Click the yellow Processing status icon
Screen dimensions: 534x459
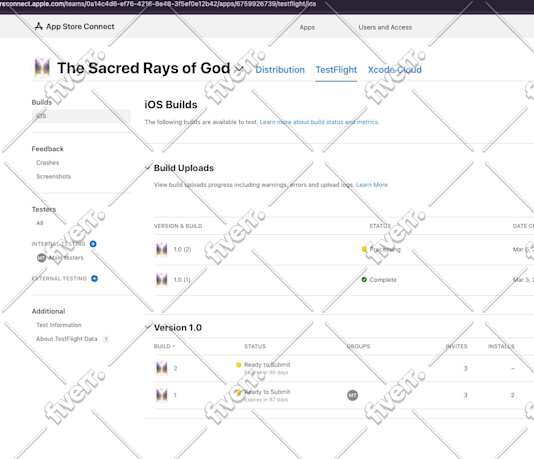[364, 249]
